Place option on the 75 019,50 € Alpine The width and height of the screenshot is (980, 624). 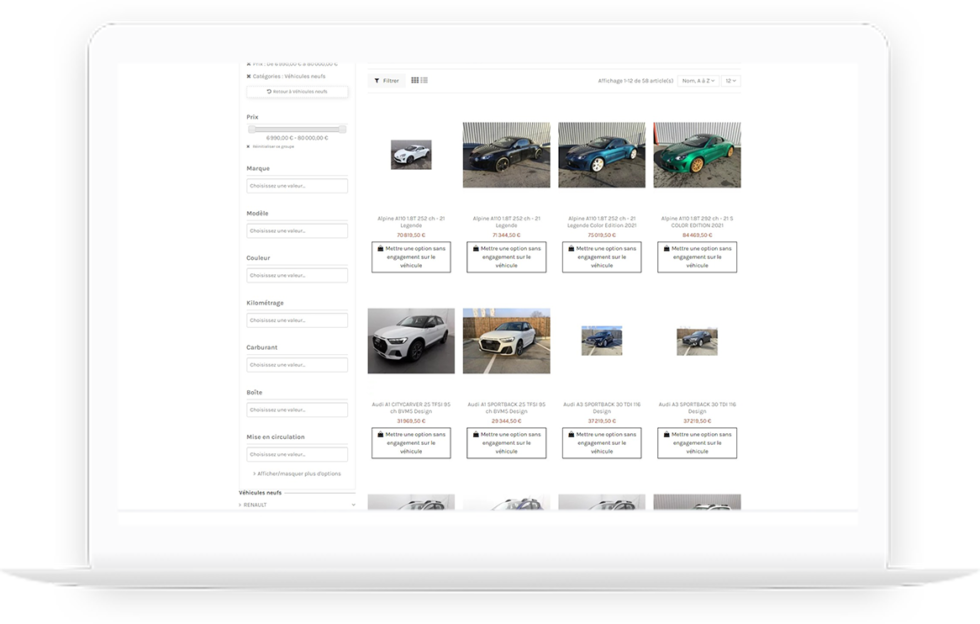pos(602,258)
